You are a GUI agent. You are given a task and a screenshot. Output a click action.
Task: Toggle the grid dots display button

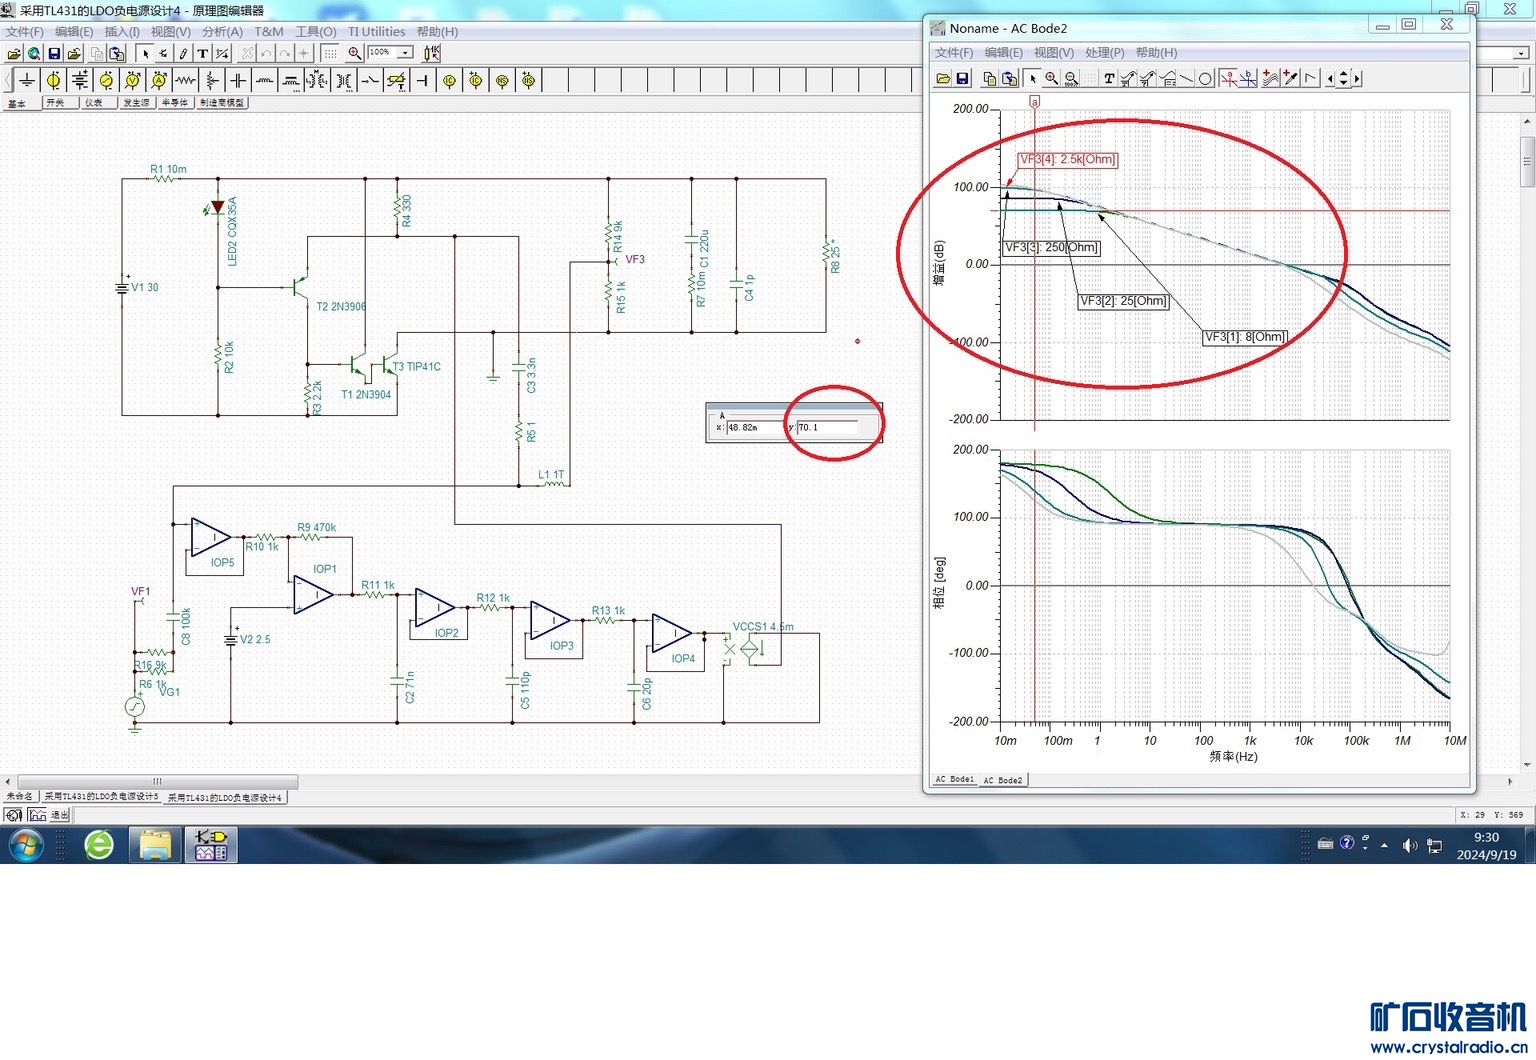pyautogui.click(x=330, y=54)
